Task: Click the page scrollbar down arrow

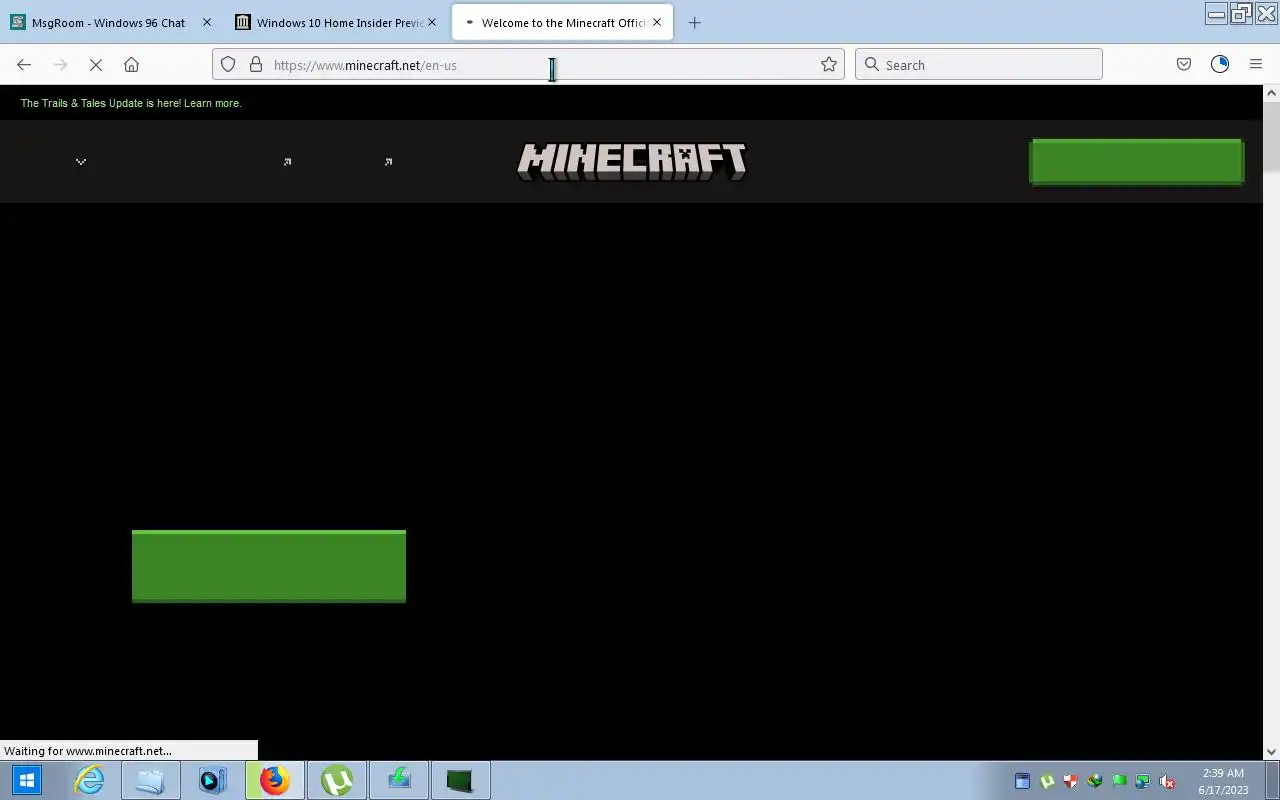Action: (1271, 752)
